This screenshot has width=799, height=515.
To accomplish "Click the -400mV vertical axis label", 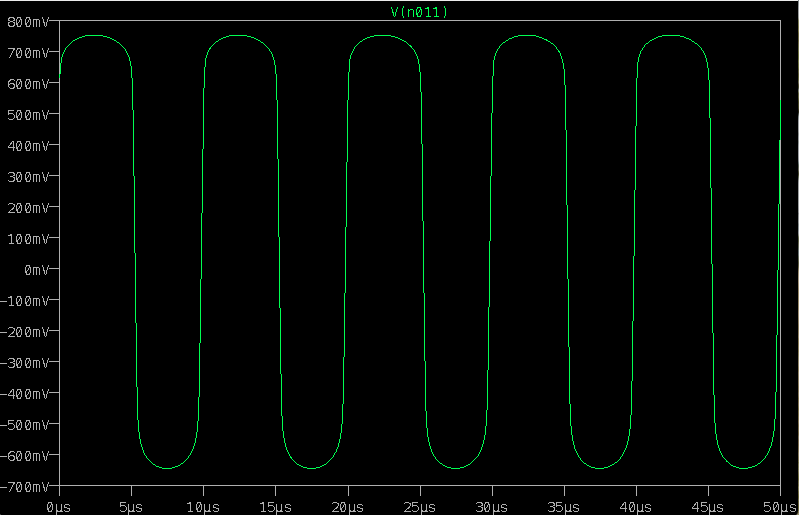I will pyautogui.click(x=25, y=394).
